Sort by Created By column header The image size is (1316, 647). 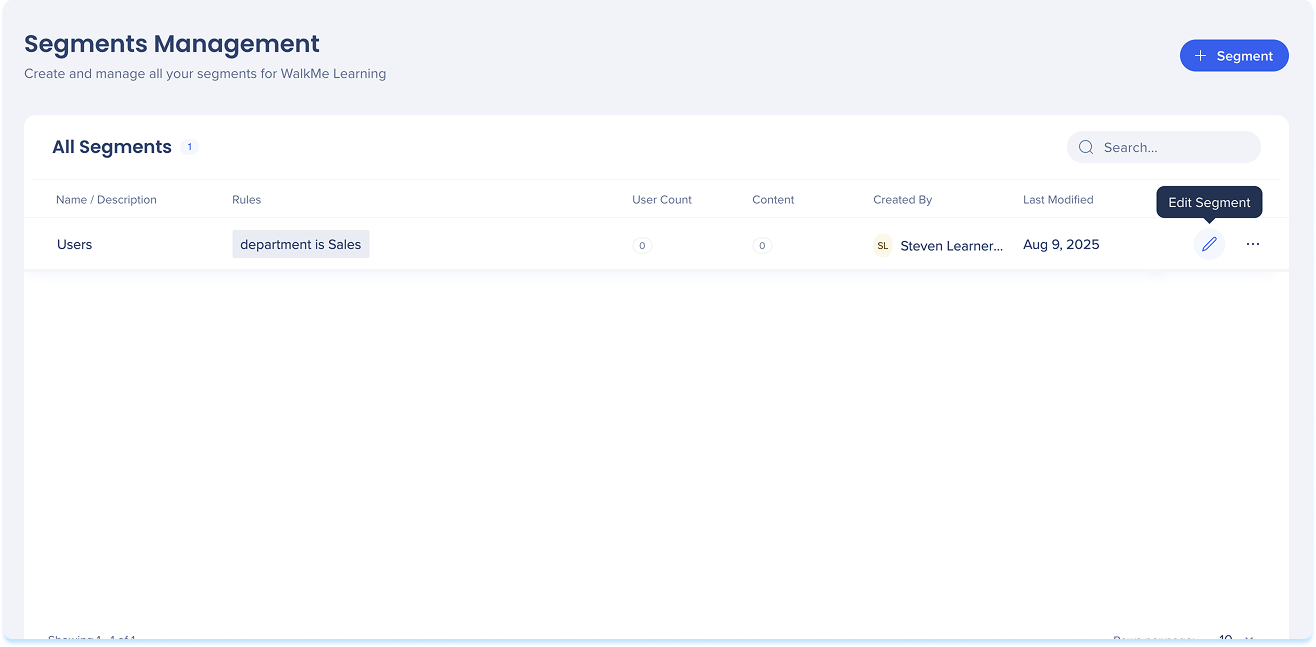coord(902,200)
